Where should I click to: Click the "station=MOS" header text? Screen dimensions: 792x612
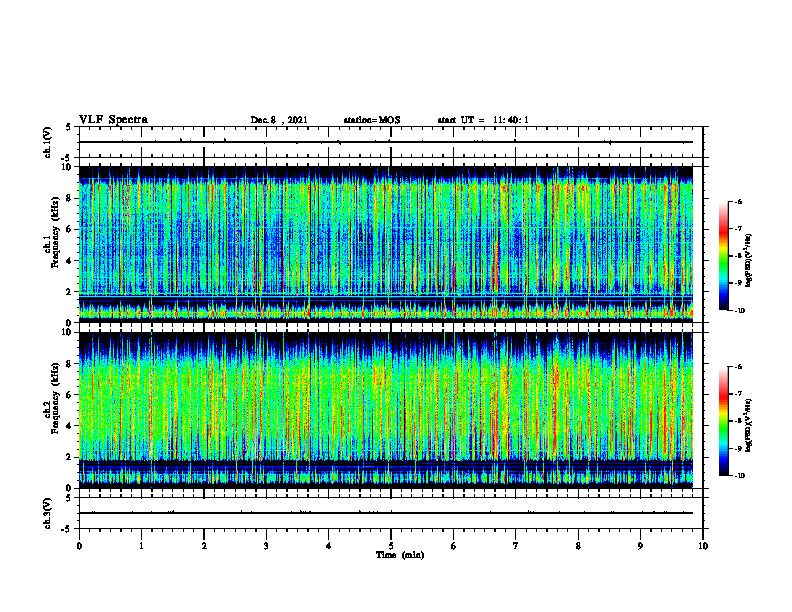pos(372,120)
